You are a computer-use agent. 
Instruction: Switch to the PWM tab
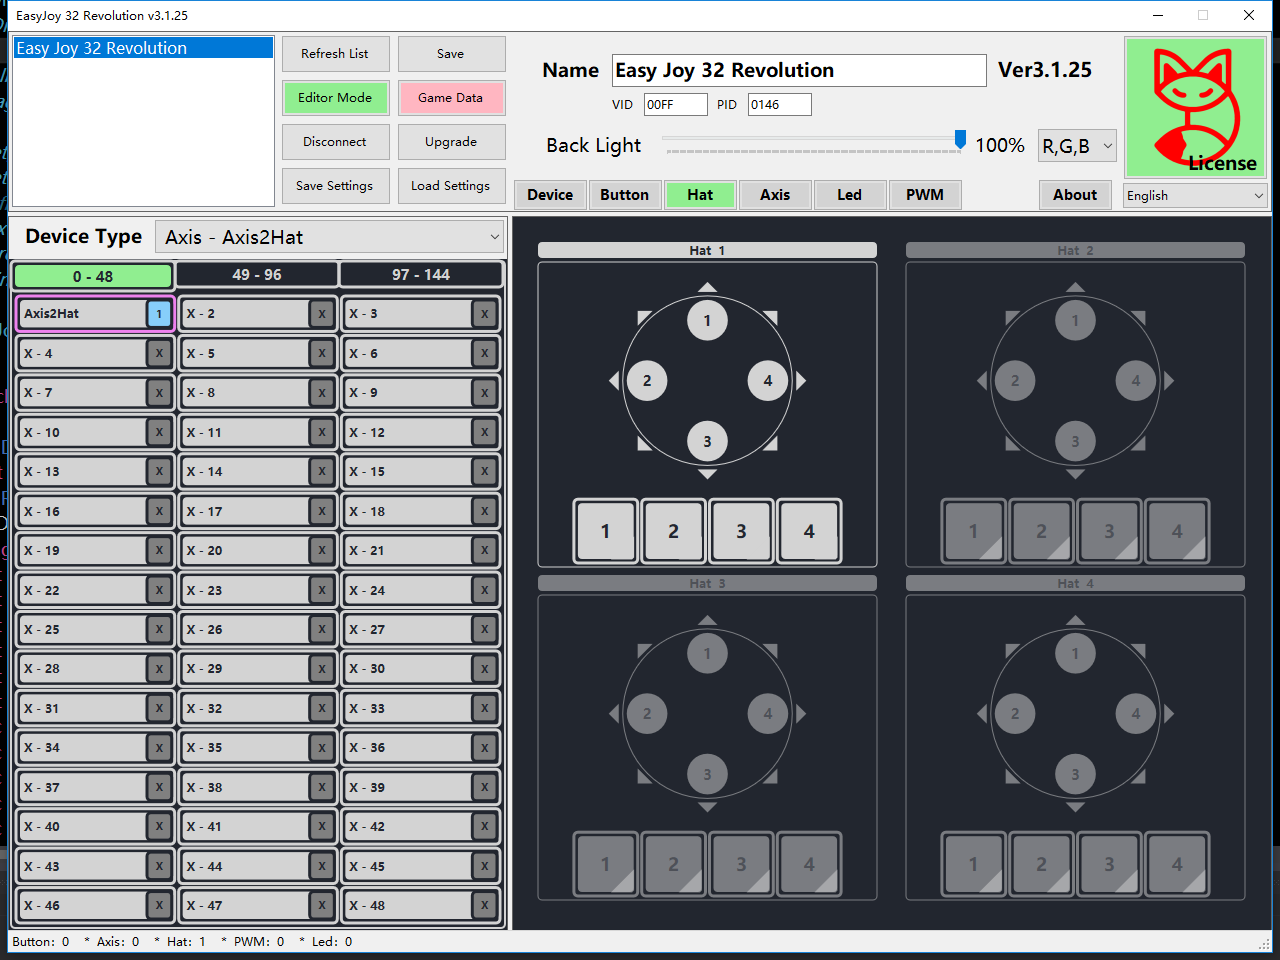point(925,195)
